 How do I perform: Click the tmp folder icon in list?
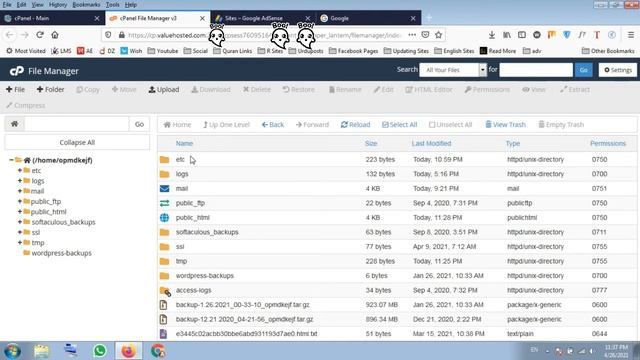[164, 261]
